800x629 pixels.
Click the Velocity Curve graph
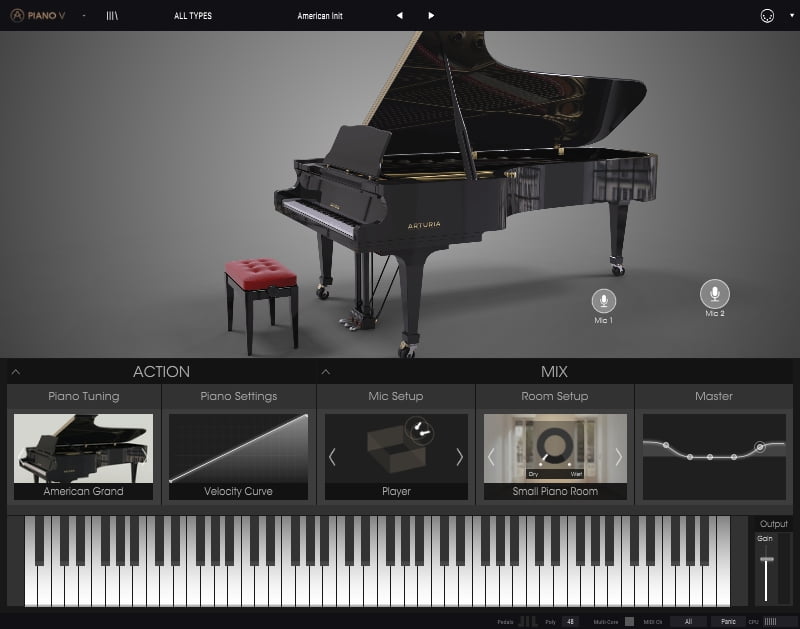[x=238, y=448]
